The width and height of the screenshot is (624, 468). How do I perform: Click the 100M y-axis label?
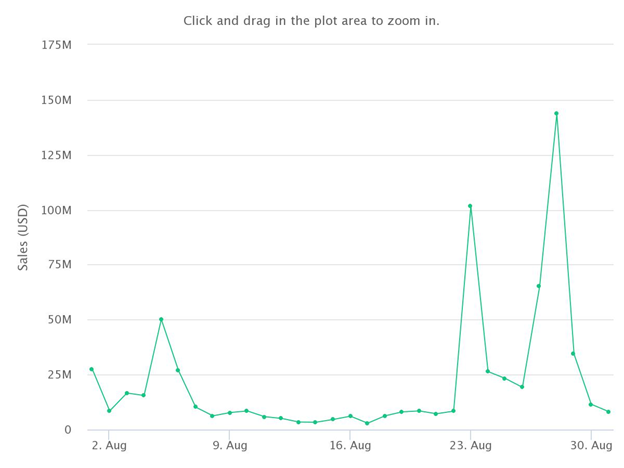pos(57,210)
